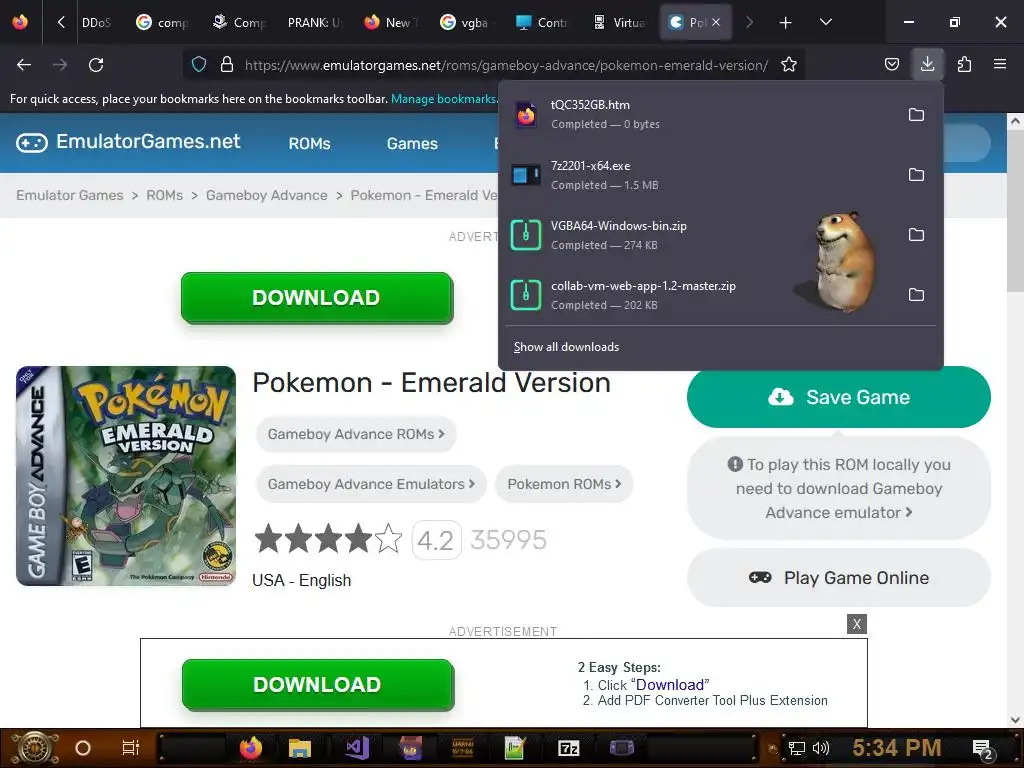Click the page scrollbar up arrow
Screen dimensions: 1024x768
point(1015,121)
